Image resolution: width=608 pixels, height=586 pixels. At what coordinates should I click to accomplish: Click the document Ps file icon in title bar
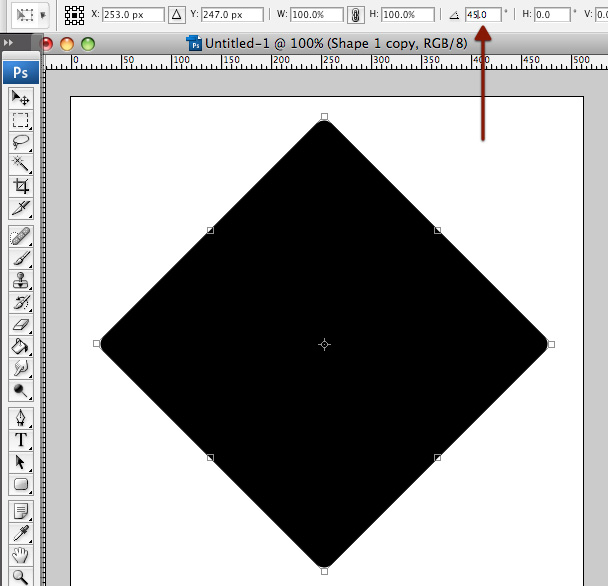click(x=194, y=43)
